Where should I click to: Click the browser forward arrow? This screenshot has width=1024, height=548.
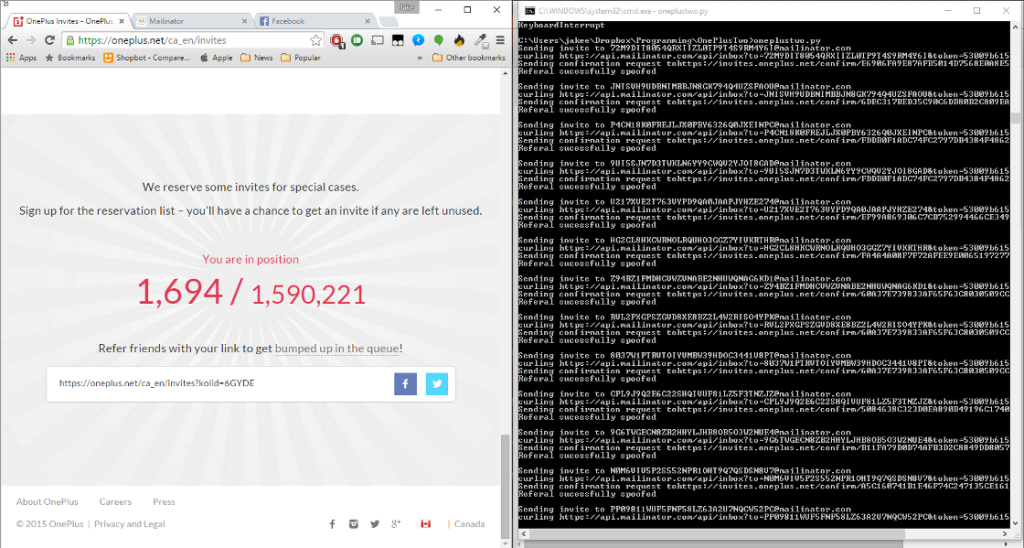point(31,40)
